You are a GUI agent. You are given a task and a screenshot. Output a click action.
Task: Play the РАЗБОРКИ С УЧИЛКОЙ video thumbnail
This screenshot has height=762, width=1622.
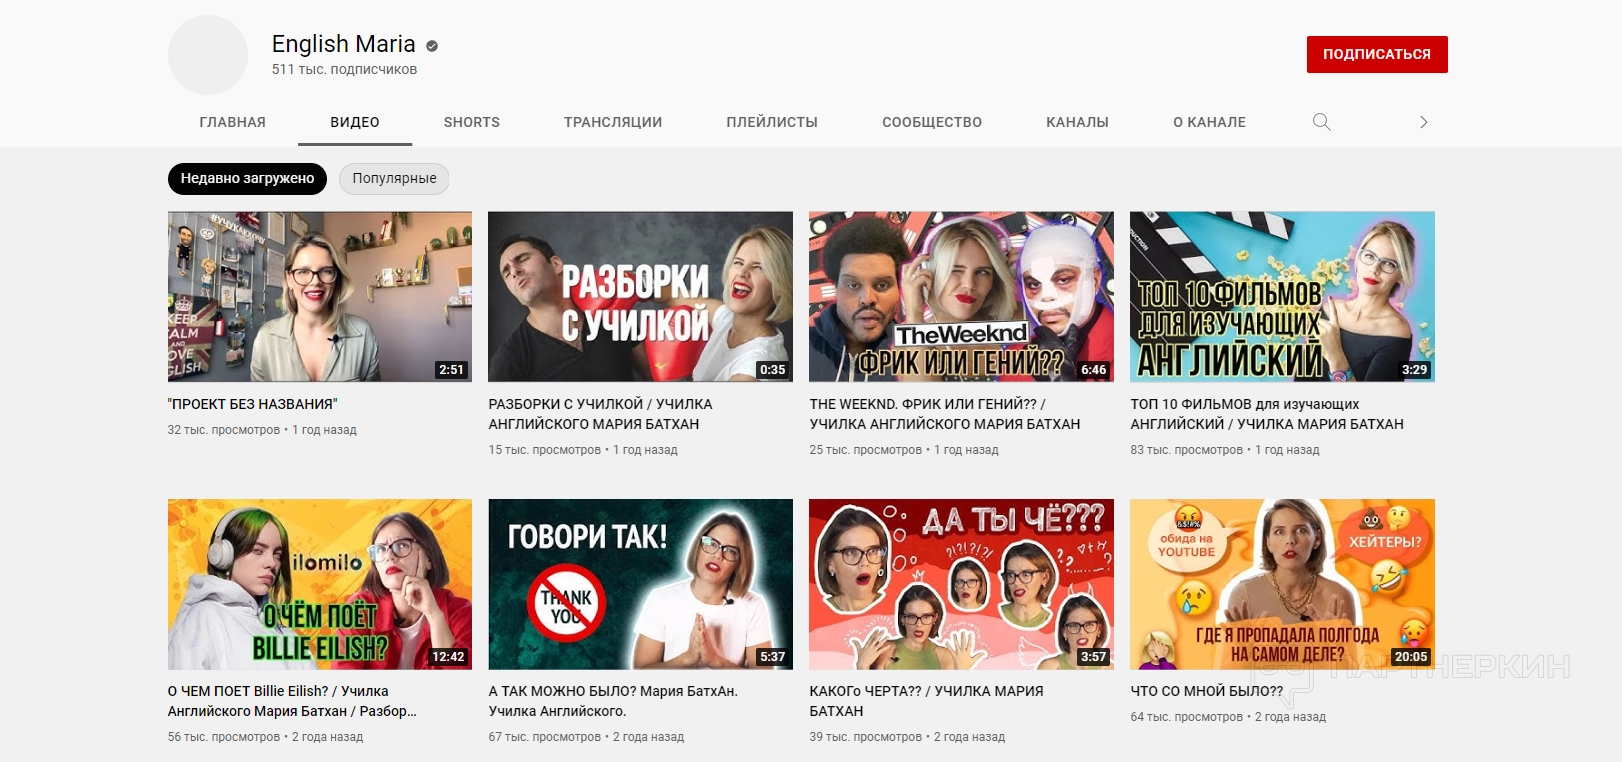coord(640,296)
